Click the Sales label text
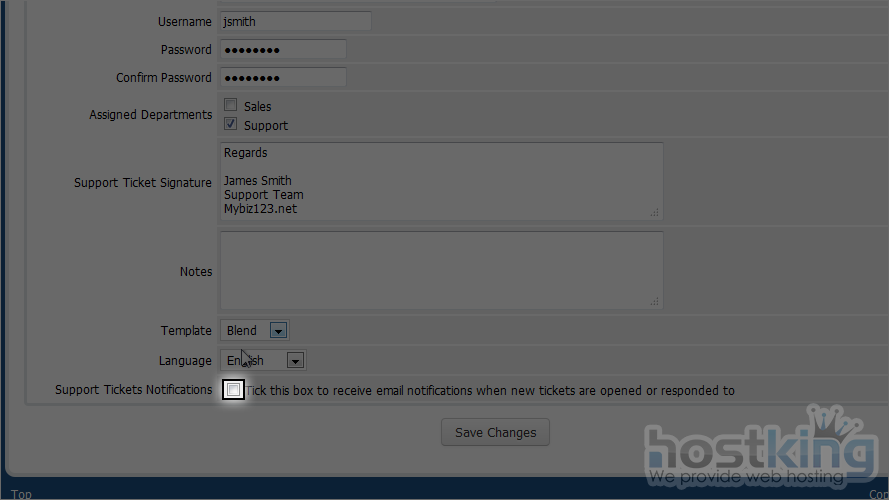The height and width of the screenshot is (500, 889). click(257, 107)
